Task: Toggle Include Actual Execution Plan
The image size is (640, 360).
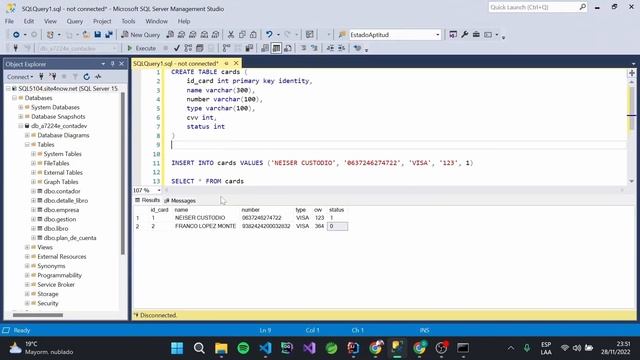Action: tap(227, 48)
